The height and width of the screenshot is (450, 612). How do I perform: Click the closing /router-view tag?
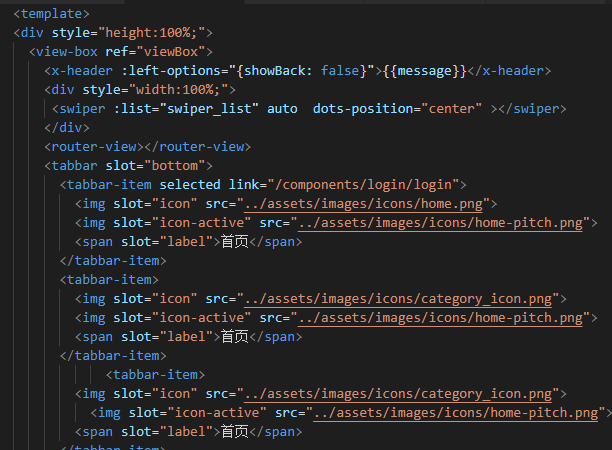197,147
